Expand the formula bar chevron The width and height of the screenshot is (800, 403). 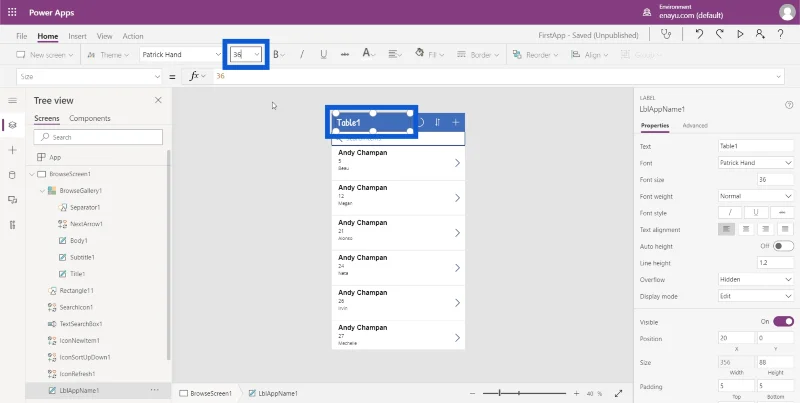pos(779,77)
